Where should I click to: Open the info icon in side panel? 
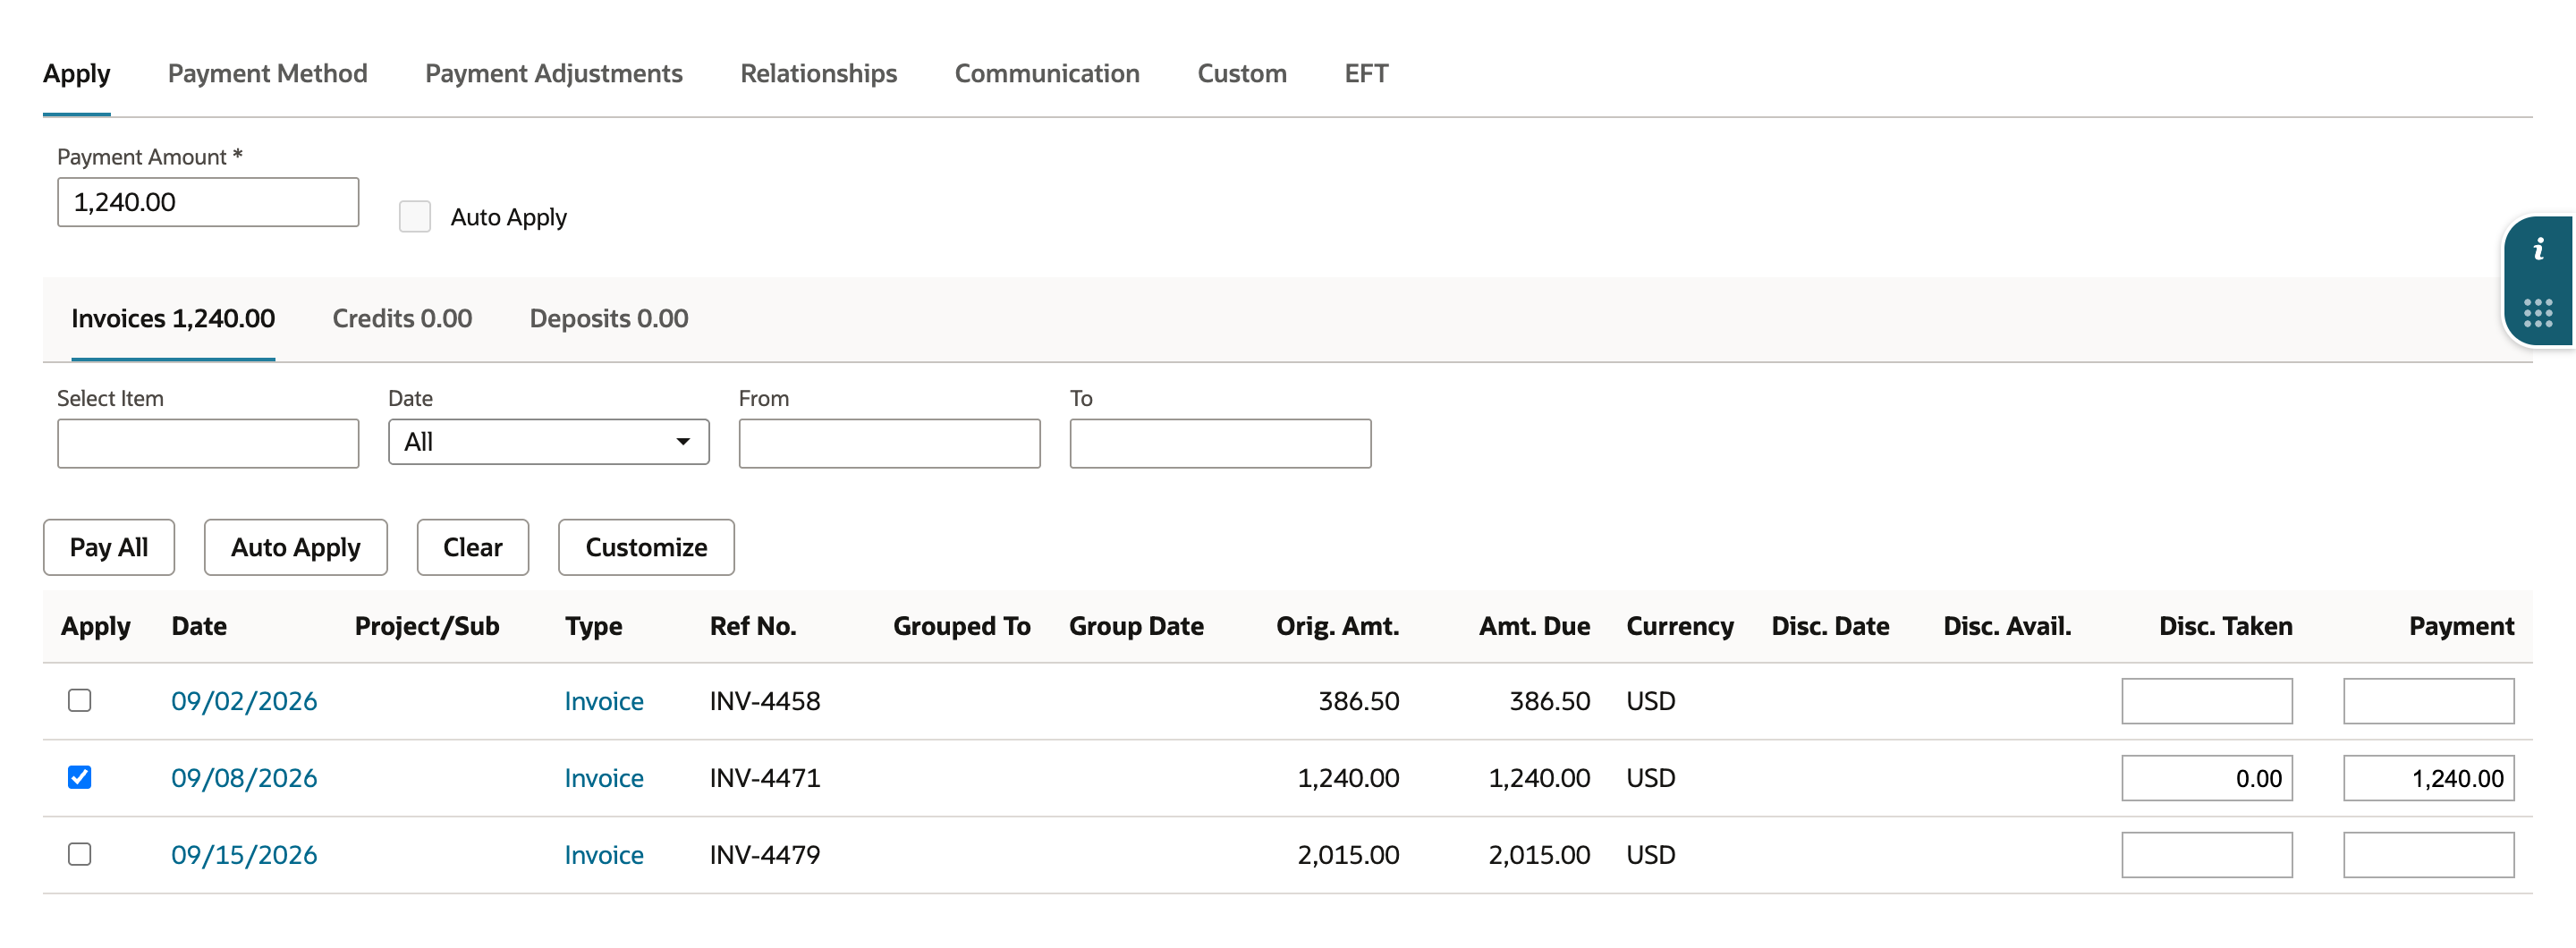pyautogui.click(x=2537, y=250)
